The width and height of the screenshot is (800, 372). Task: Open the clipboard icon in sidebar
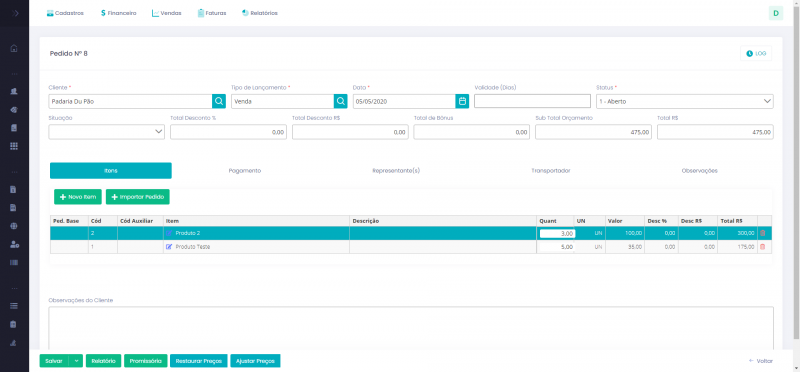[x=14, y=324]
